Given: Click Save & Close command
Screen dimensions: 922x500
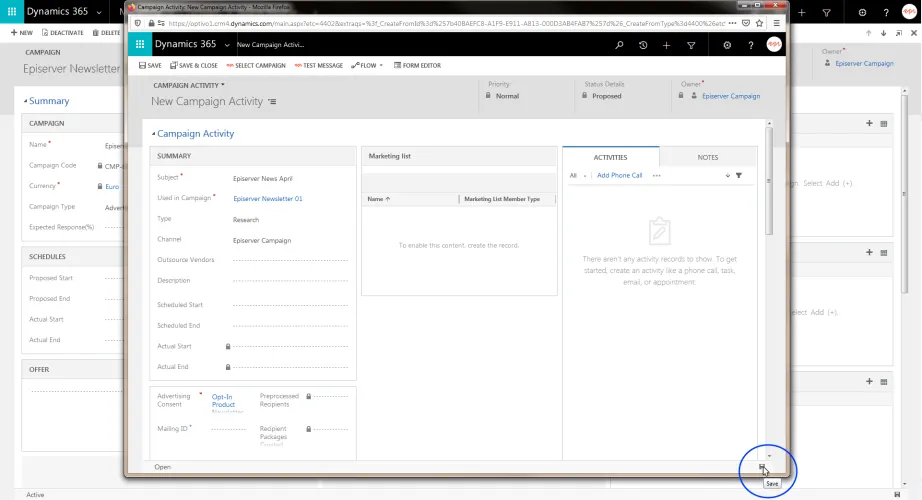Looking at the screenshot, I should point(193,65).
